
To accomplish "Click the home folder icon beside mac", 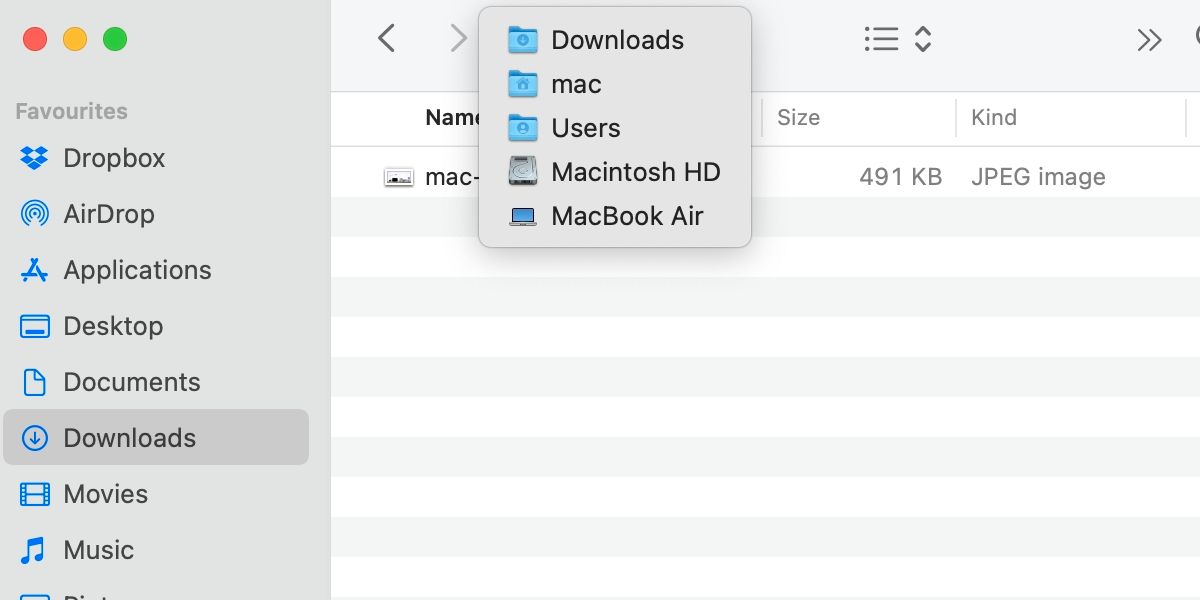I will coord(523,84).
